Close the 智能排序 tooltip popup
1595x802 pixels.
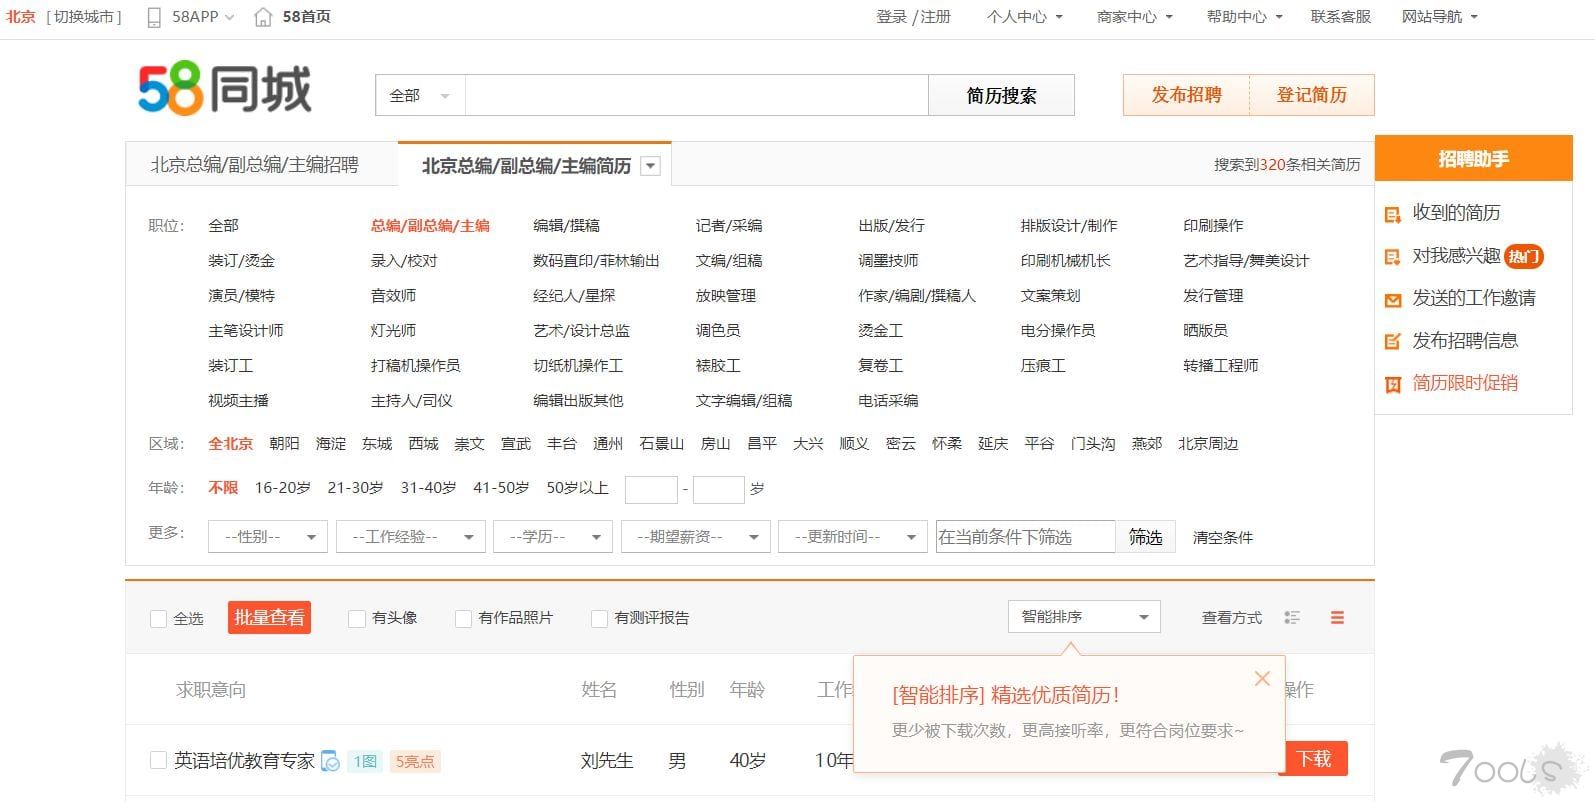click(1262, 679)
